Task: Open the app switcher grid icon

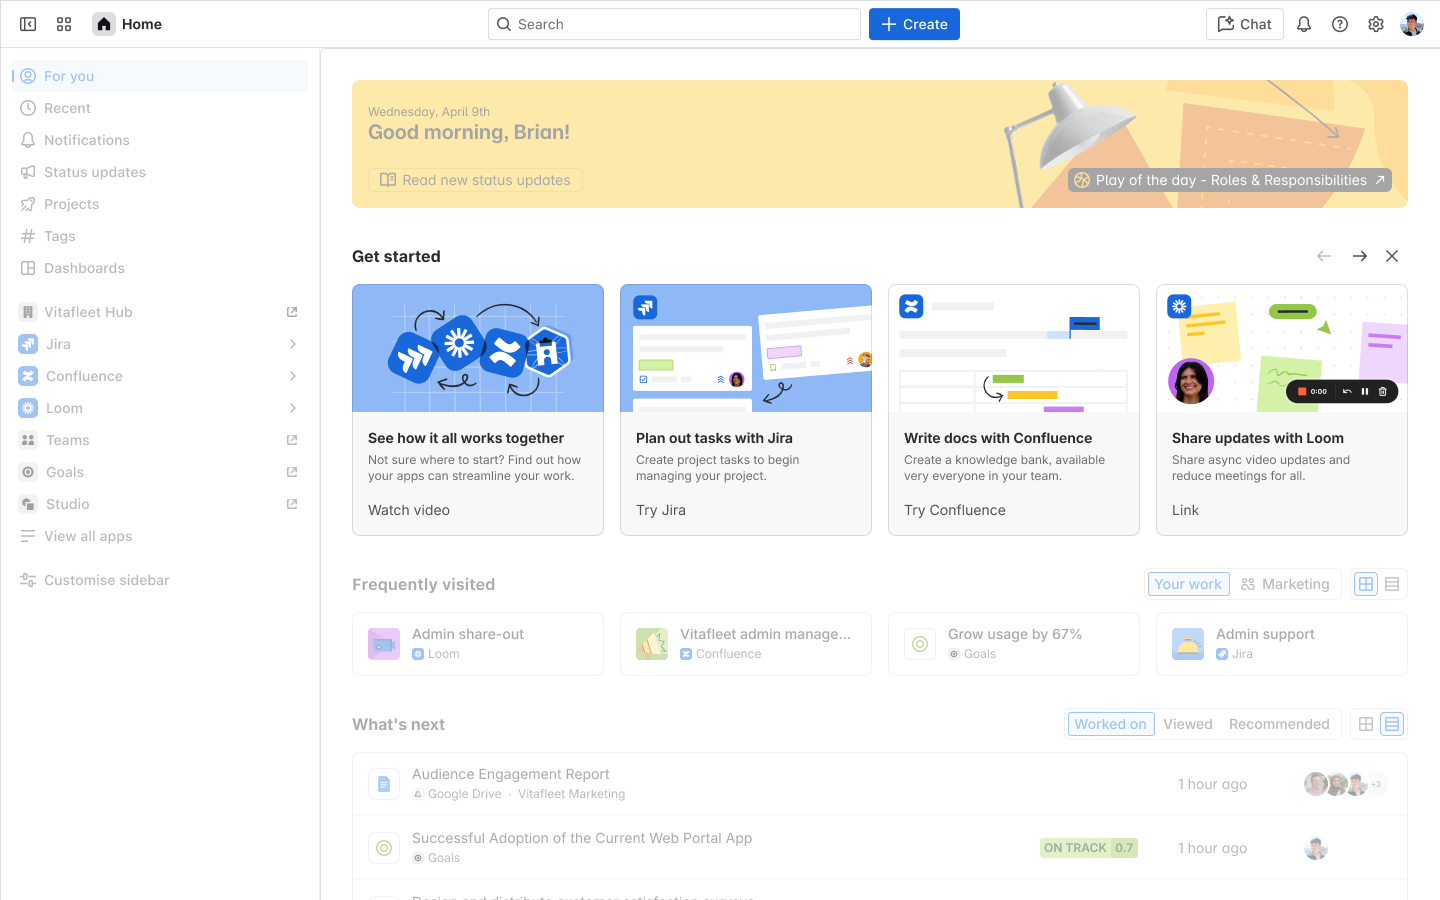Action: point(64,24)
